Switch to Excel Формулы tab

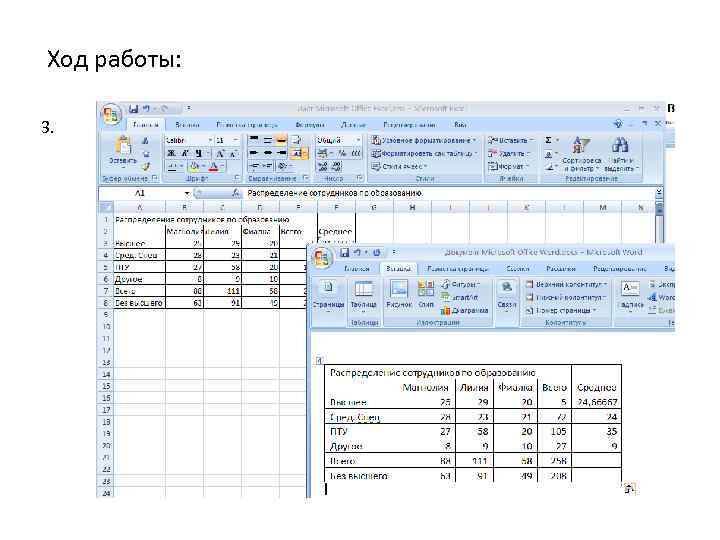click(310, 124)
